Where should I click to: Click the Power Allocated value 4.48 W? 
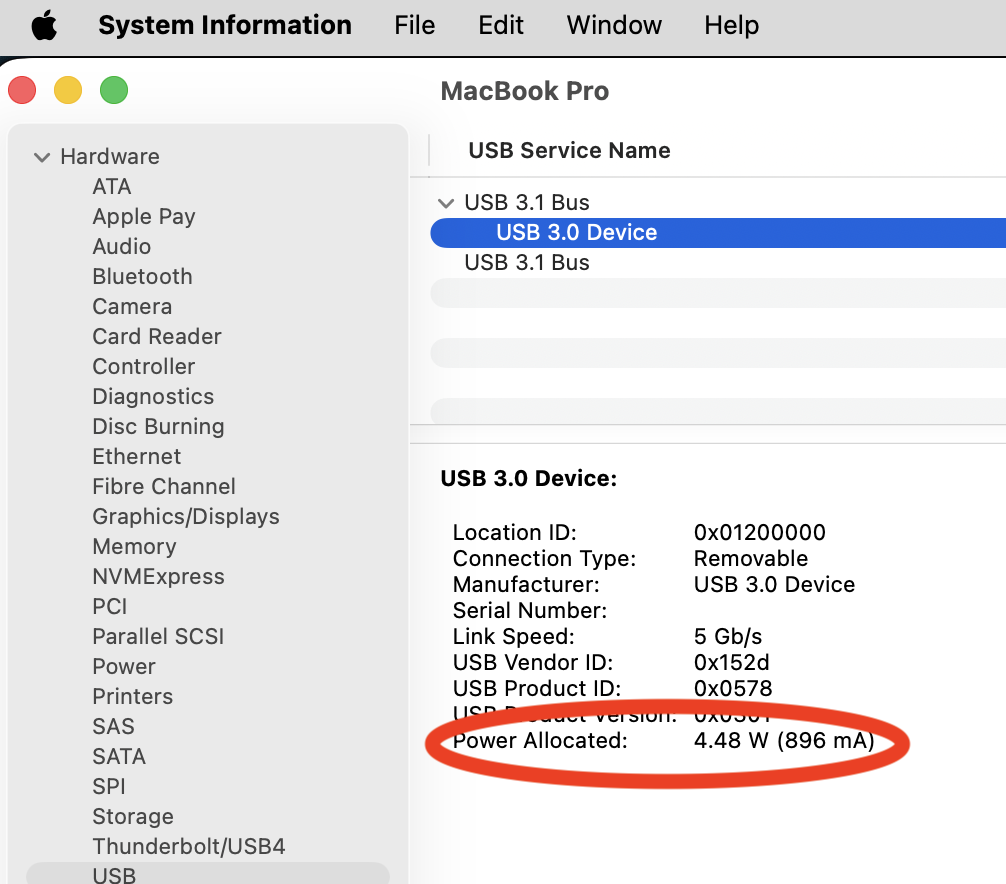coord(784,740)
